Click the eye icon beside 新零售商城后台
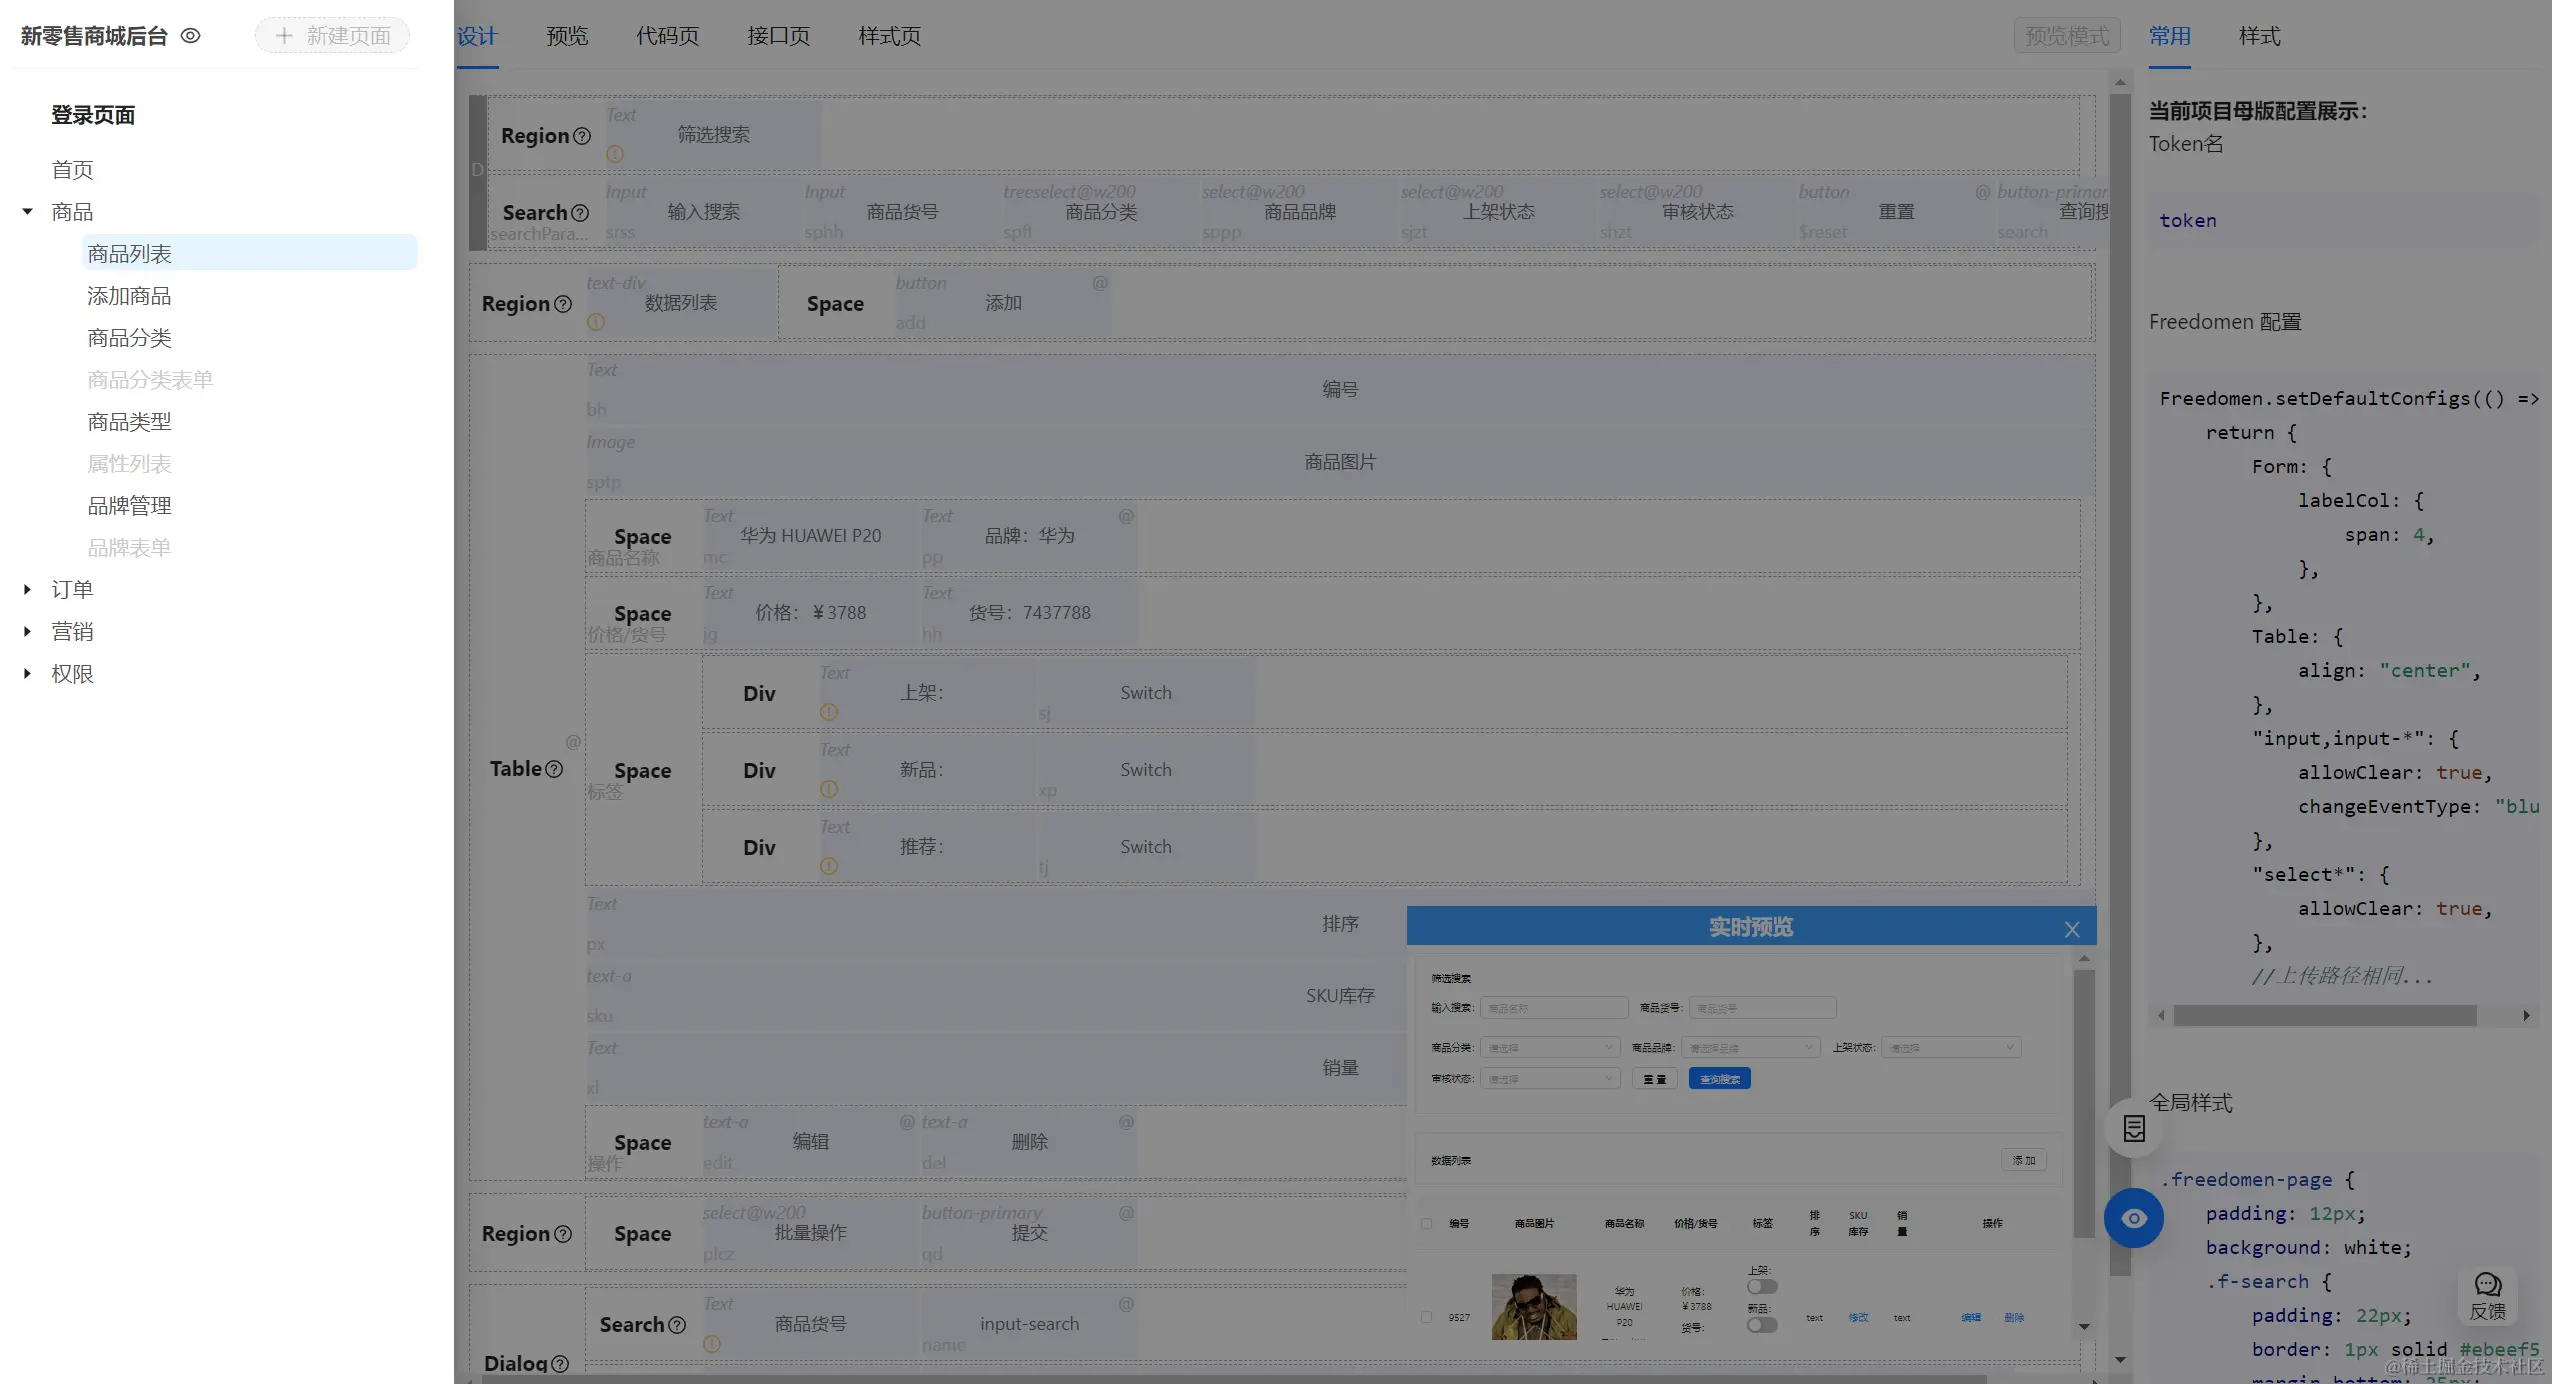Screen dimensions: 2552x1384 [x=190, y=36]
